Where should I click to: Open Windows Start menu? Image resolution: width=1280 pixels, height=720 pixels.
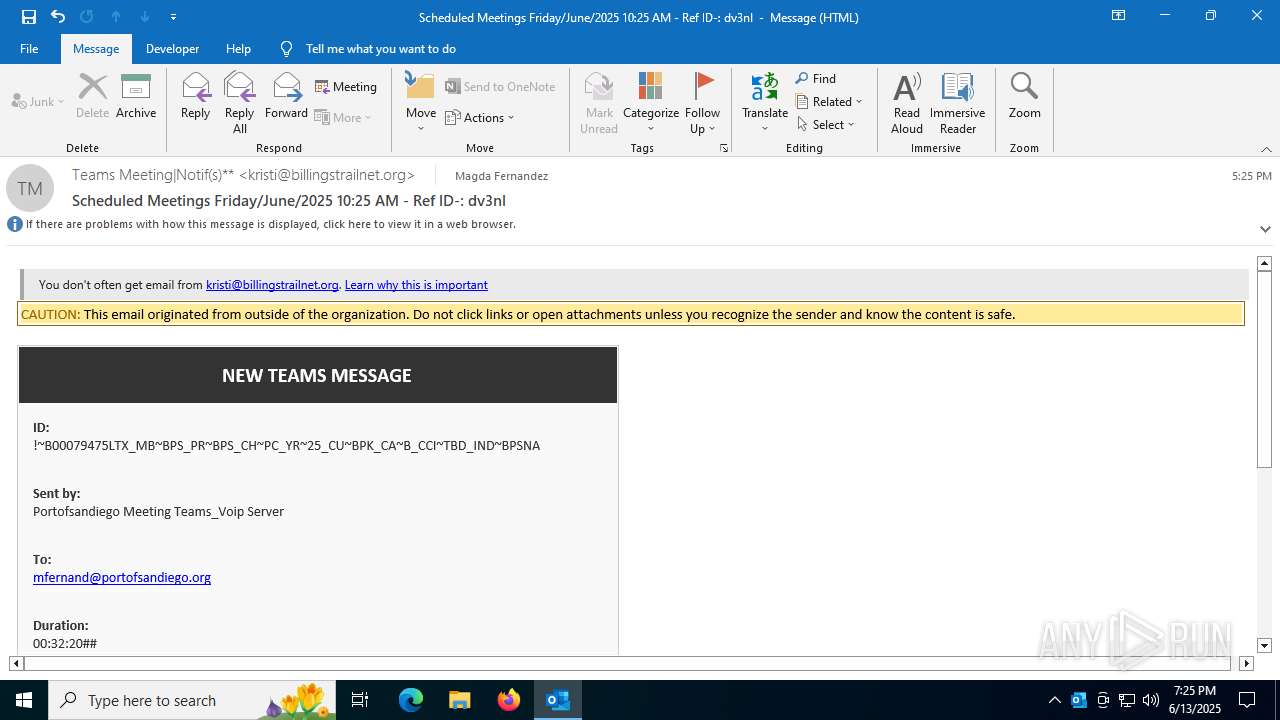pos(24,700)
